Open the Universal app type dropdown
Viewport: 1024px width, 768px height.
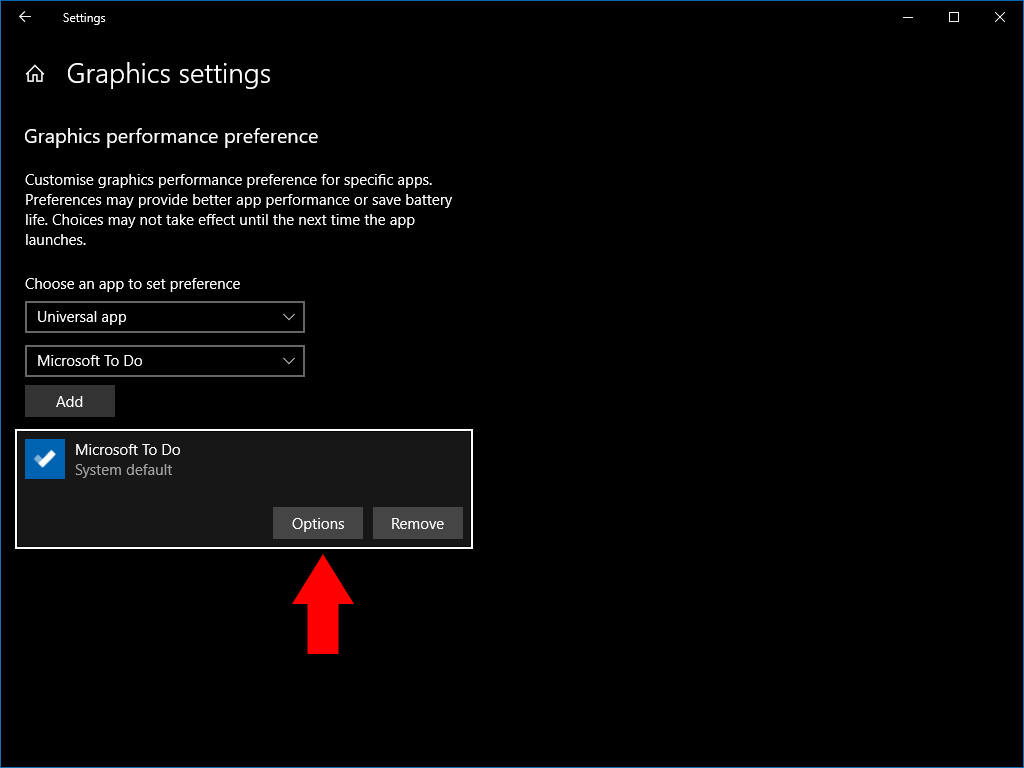click(165, 317)
